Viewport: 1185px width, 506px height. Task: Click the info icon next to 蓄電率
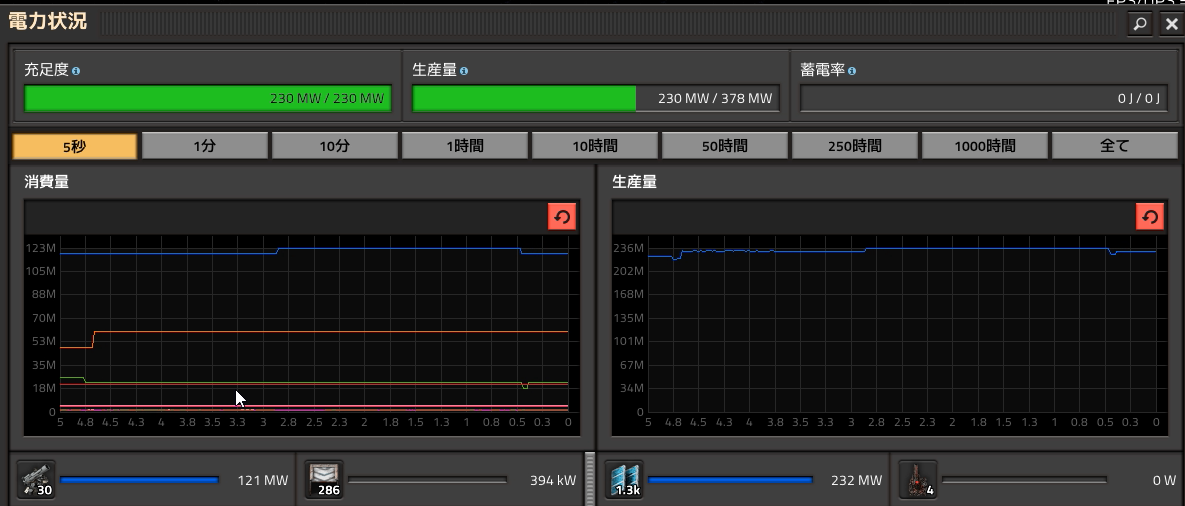[852, 71]
